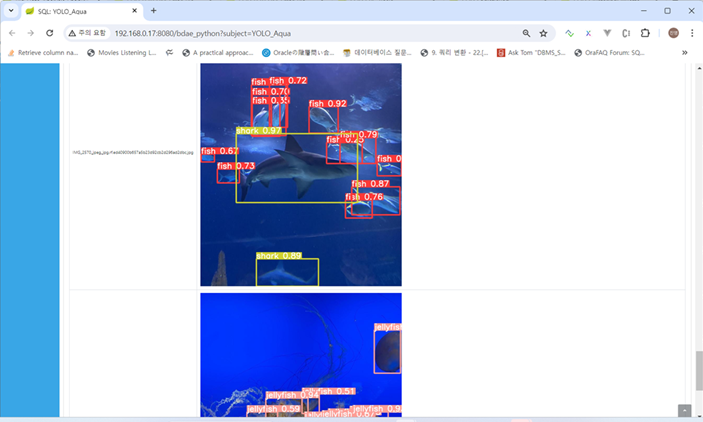703x422 pixels.
Task: Click the green wave extension icon
Action: (x=569, y=33)
